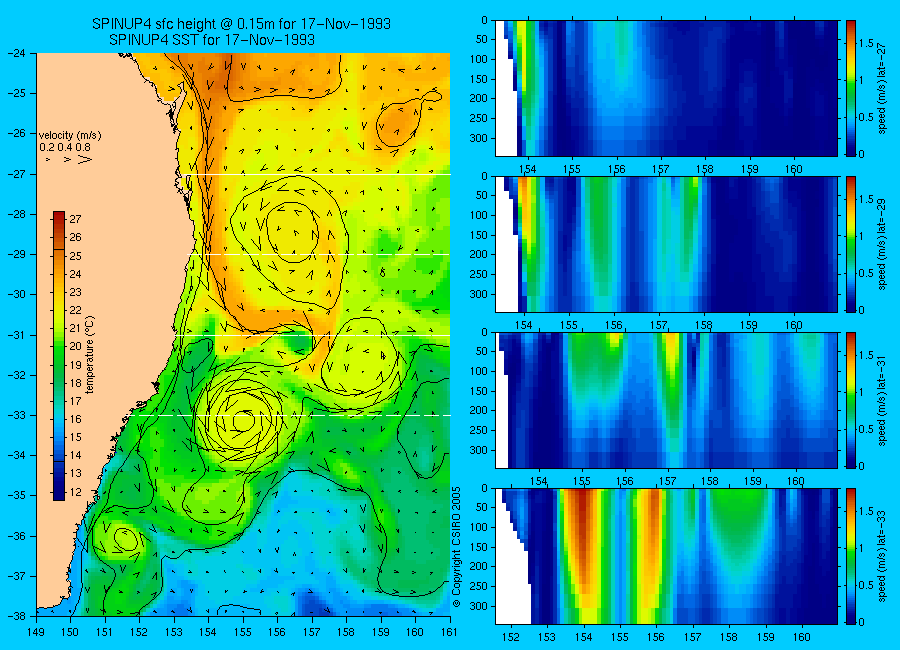Viewport: 900px width, 650px height.
Task: Select the "speed (m/s) lat=-33" label
Action: (x=882, y=556)
